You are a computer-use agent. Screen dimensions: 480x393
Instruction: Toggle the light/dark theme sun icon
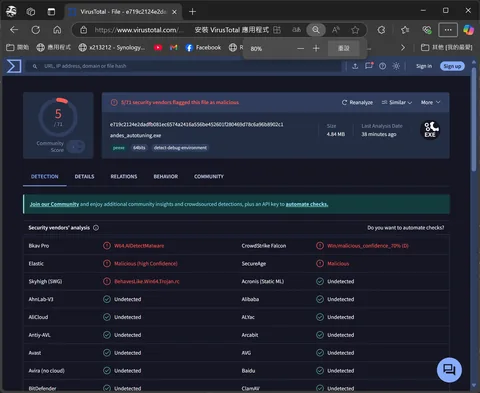coord(396,66)
